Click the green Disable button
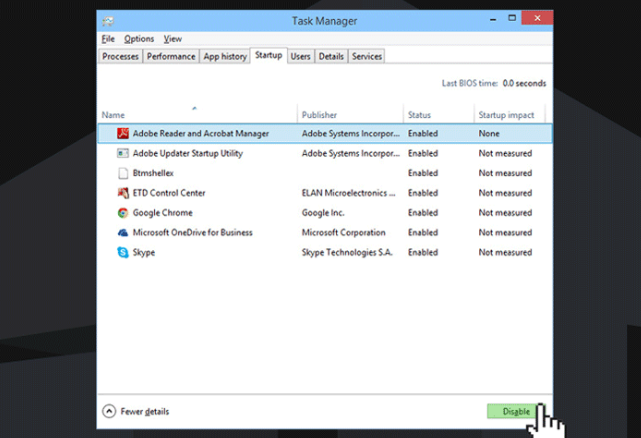Viewport: 641px width, 438px height. point(516,411)
